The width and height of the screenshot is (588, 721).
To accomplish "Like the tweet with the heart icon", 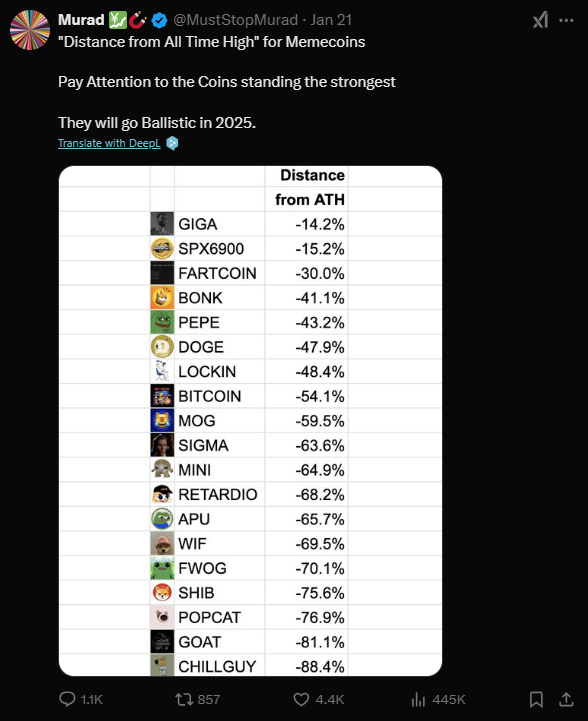I will tap(301, 699).
